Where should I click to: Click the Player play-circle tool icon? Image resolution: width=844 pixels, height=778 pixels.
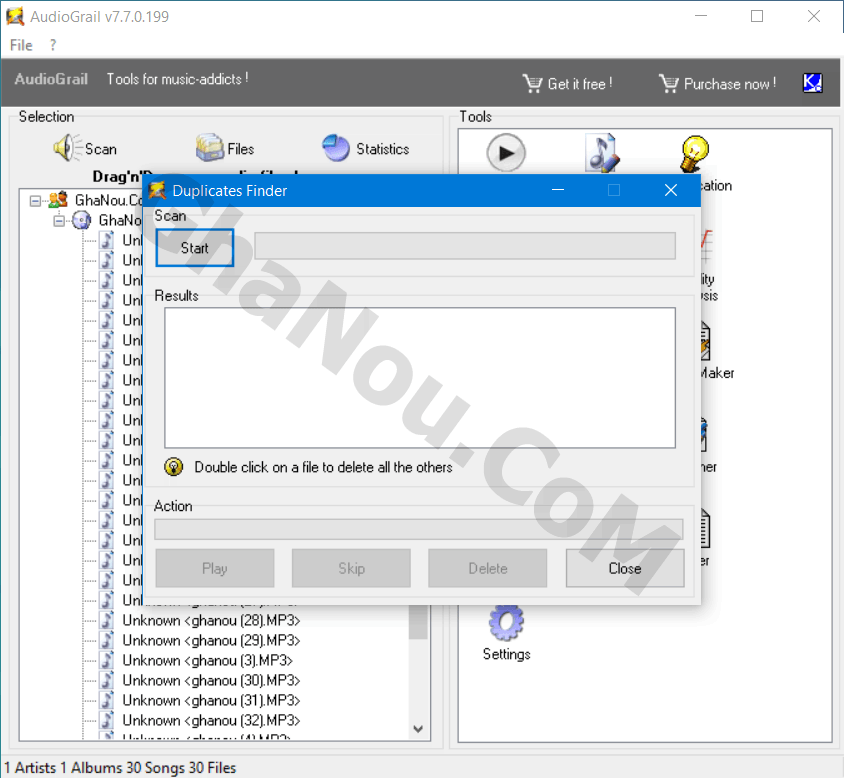505,153
